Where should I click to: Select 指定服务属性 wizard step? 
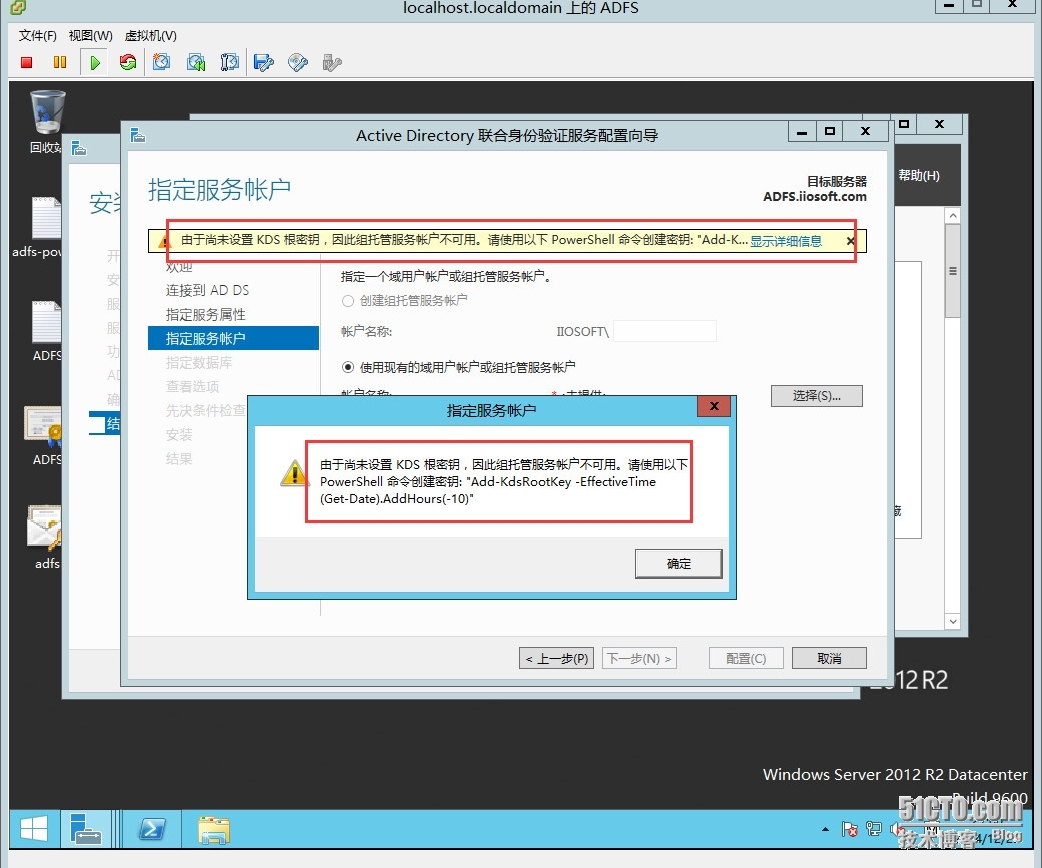(205, 314)
